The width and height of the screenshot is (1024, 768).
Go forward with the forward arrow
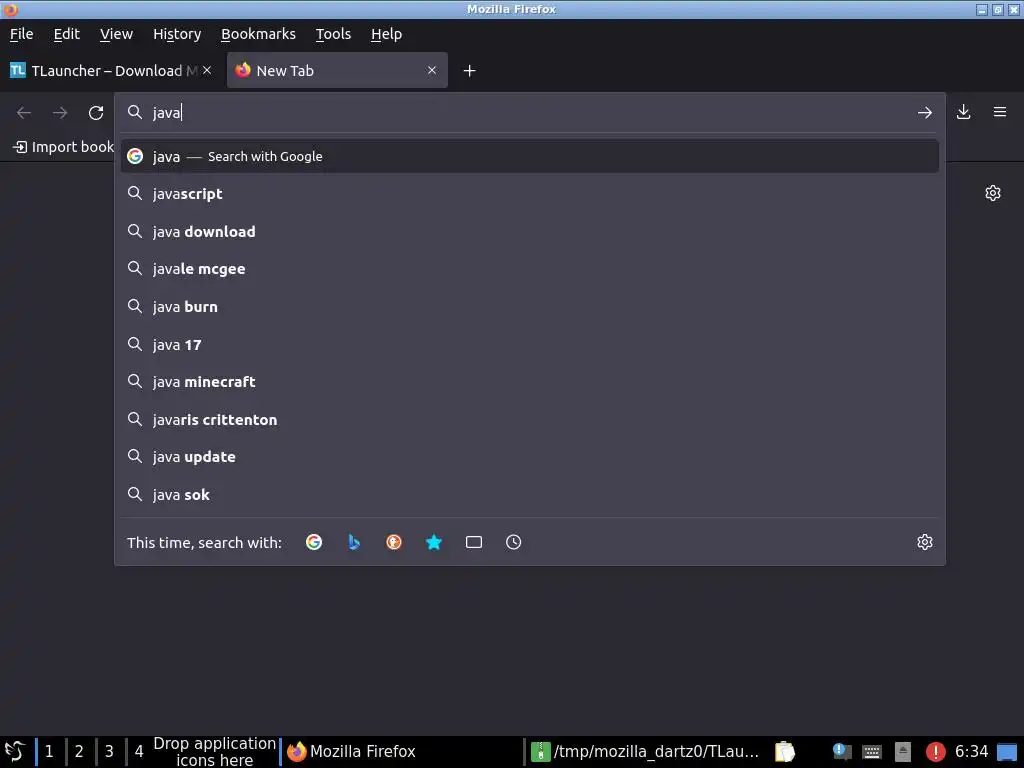(x=60, y=112)
